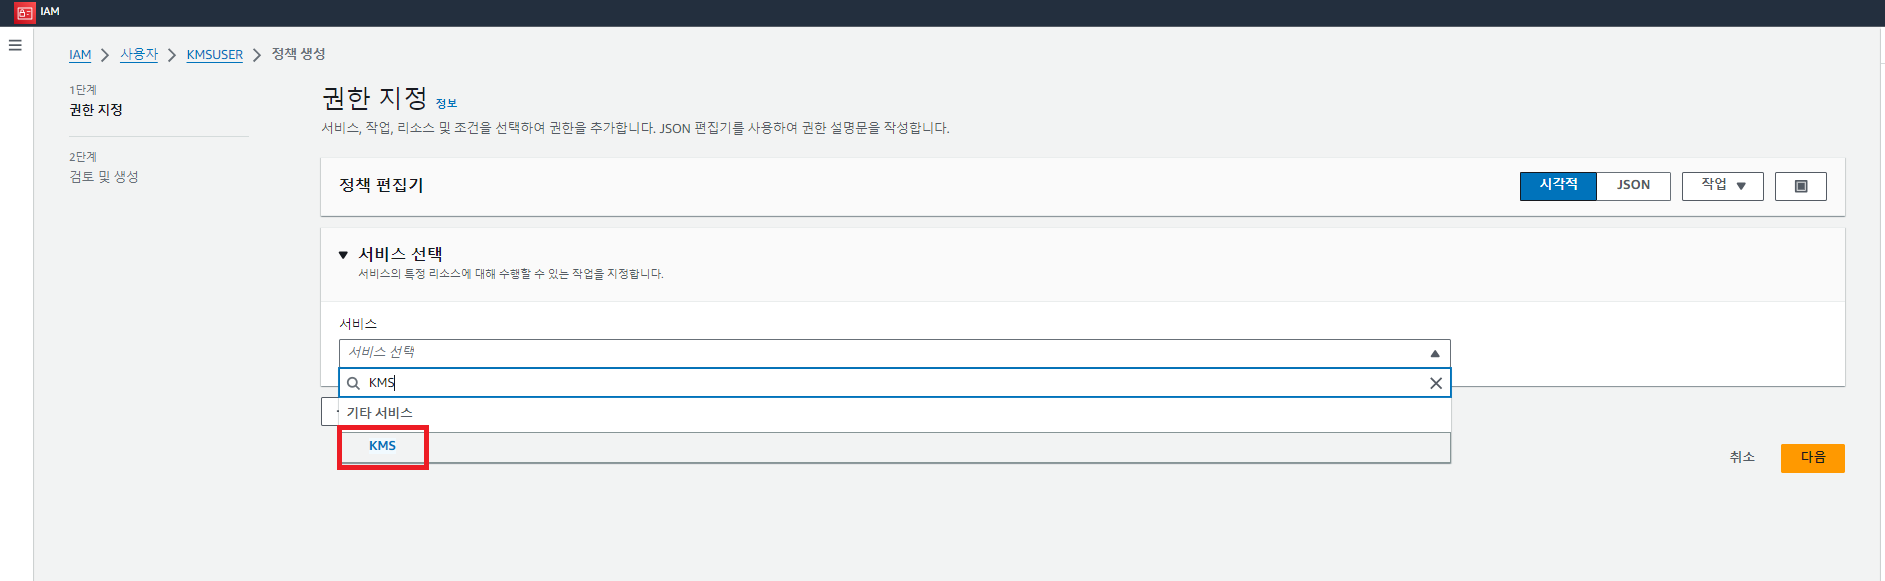Open the 작업 dropdown menu
This screenshot has height=581, width=1885.
1722,186
